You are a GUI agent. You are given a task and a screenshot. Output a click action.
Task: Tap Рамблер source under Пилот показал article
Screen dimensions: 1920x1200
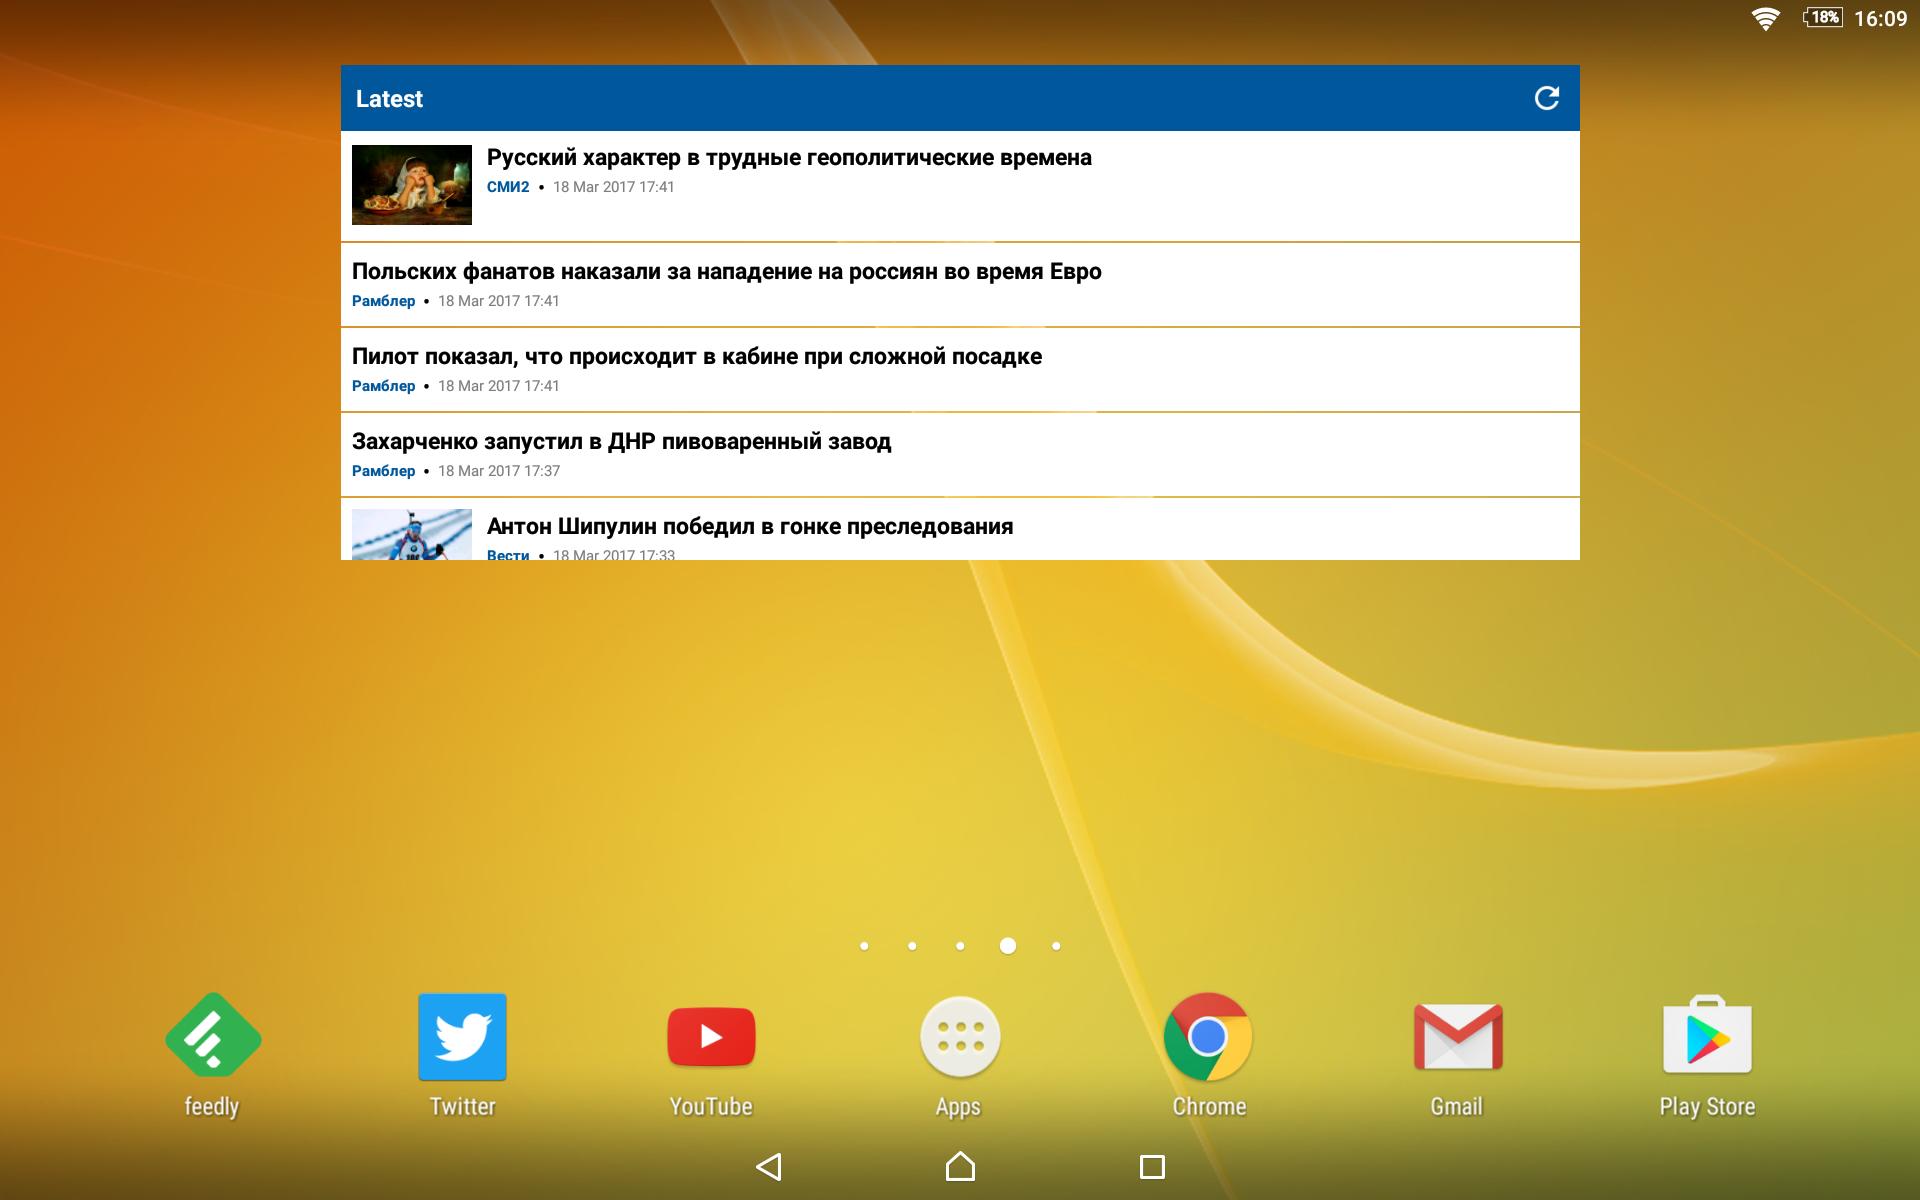point(383,386)
